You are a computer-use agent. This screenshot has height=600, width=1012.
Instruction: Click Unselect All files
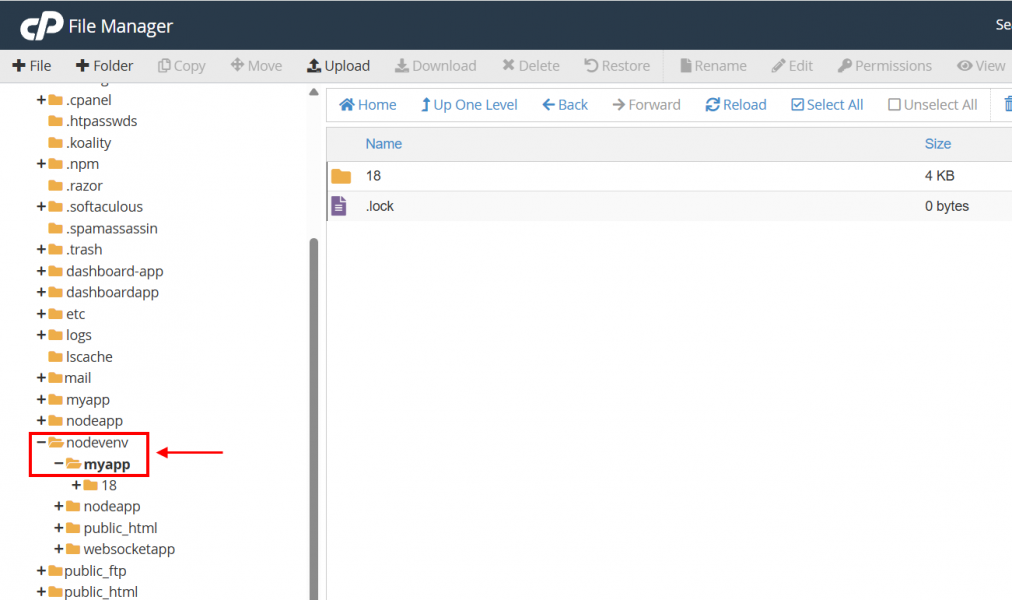tap(933, 105)
